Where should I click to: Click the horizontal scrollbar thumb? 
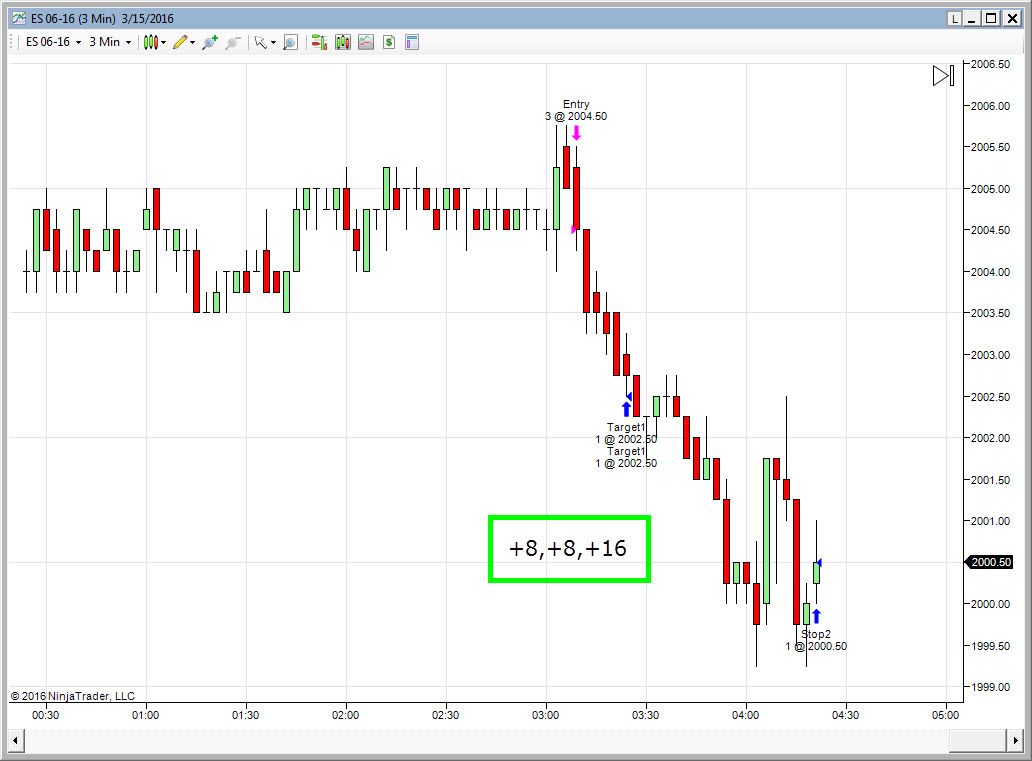click(977, 741)
